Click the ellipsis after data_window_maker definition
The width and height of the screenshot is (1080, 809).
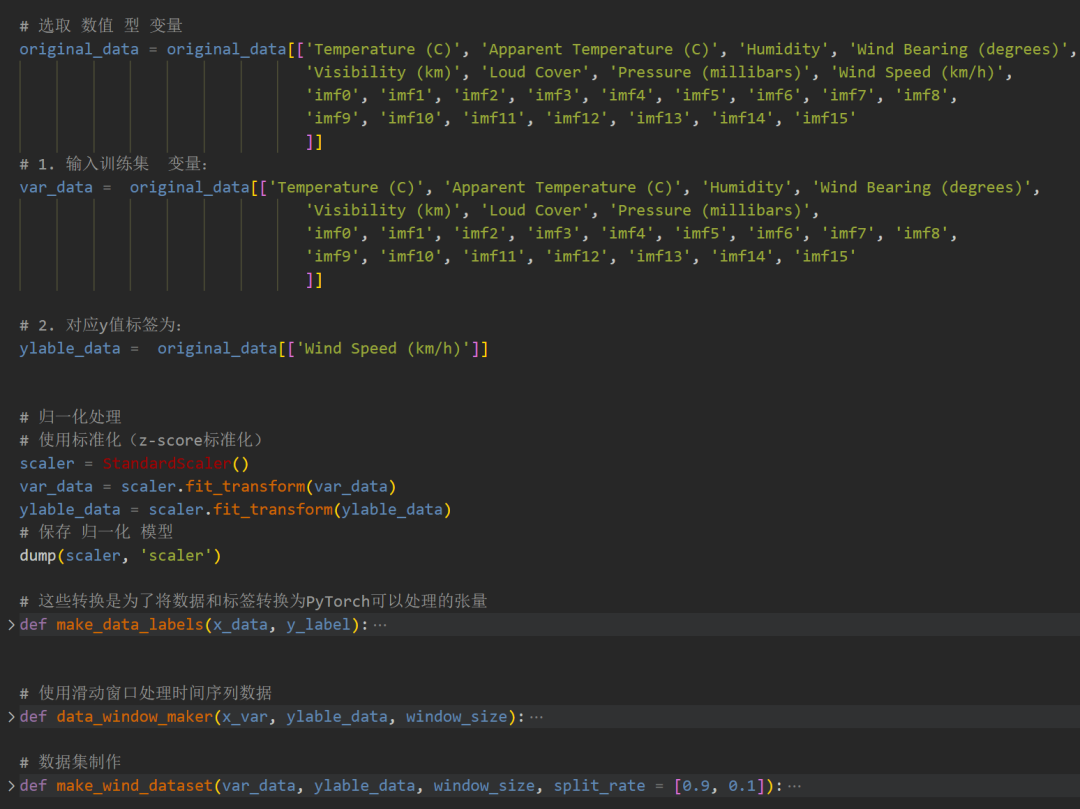pos(536,717)
